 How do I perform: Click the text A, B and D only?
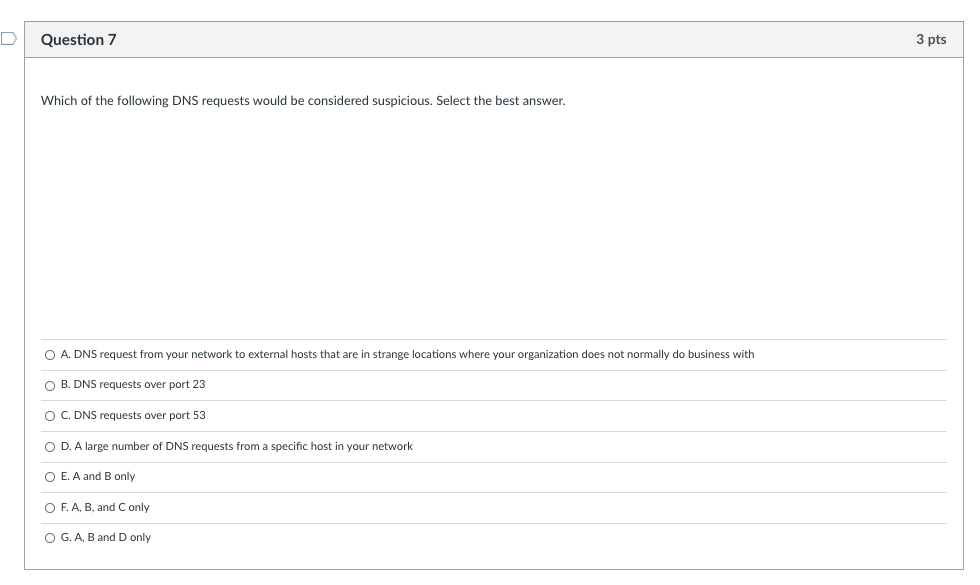pyautogui.click(x=105, y=537)
